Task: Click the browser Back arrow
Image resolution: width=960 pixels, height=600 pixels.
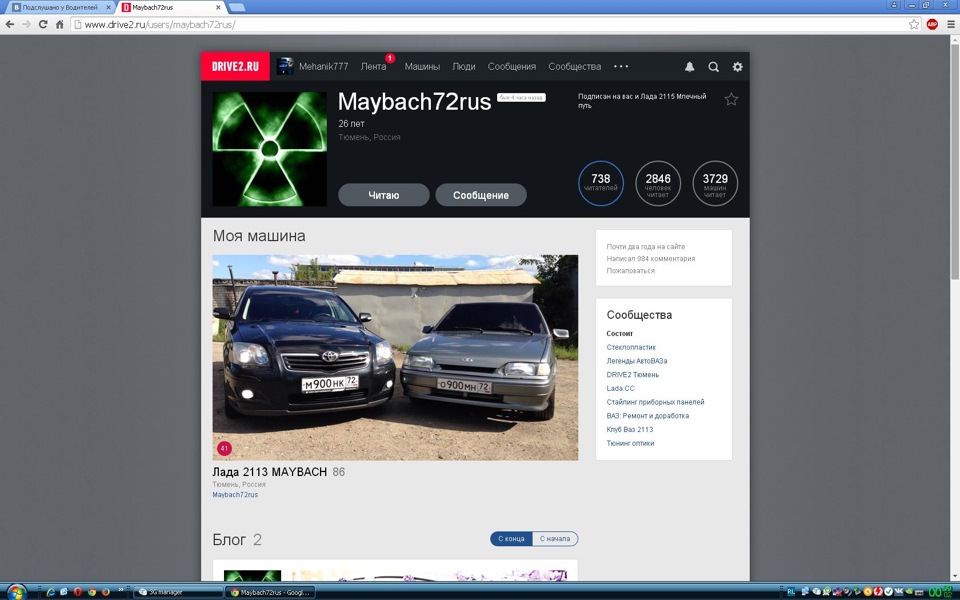Action: [x=10, y=24]
